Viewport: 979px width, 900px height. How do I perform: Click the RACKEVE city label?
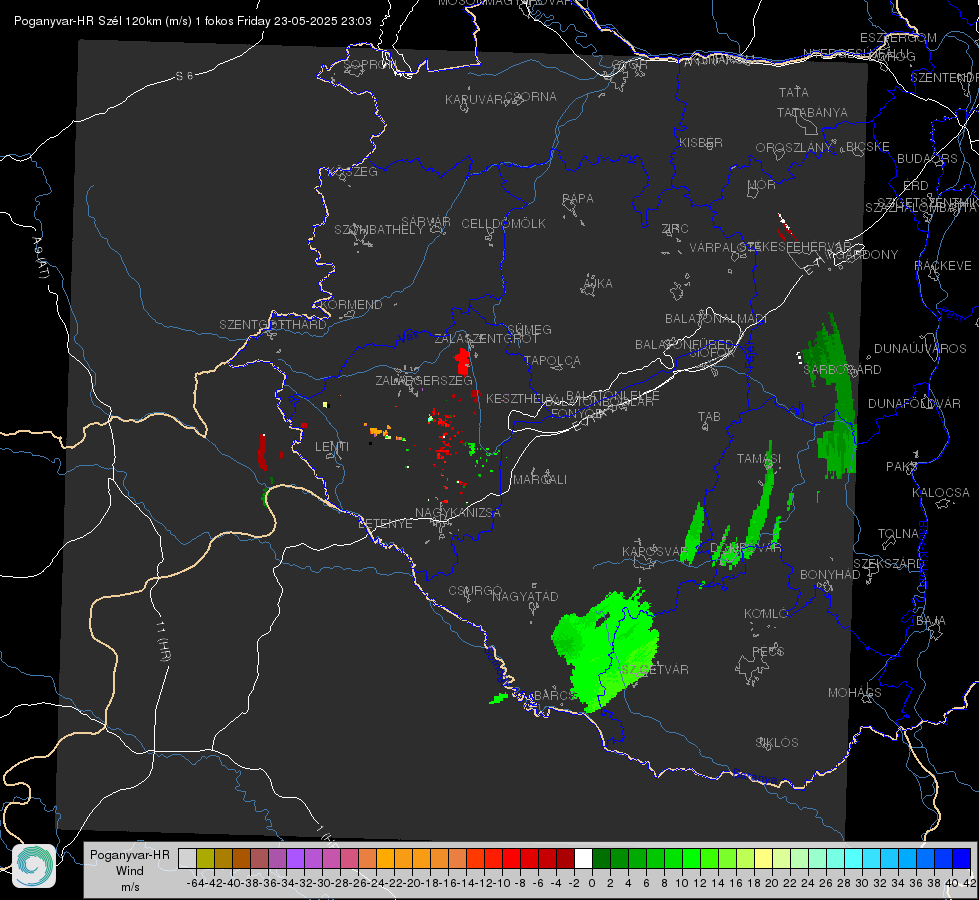pos(943,266)
